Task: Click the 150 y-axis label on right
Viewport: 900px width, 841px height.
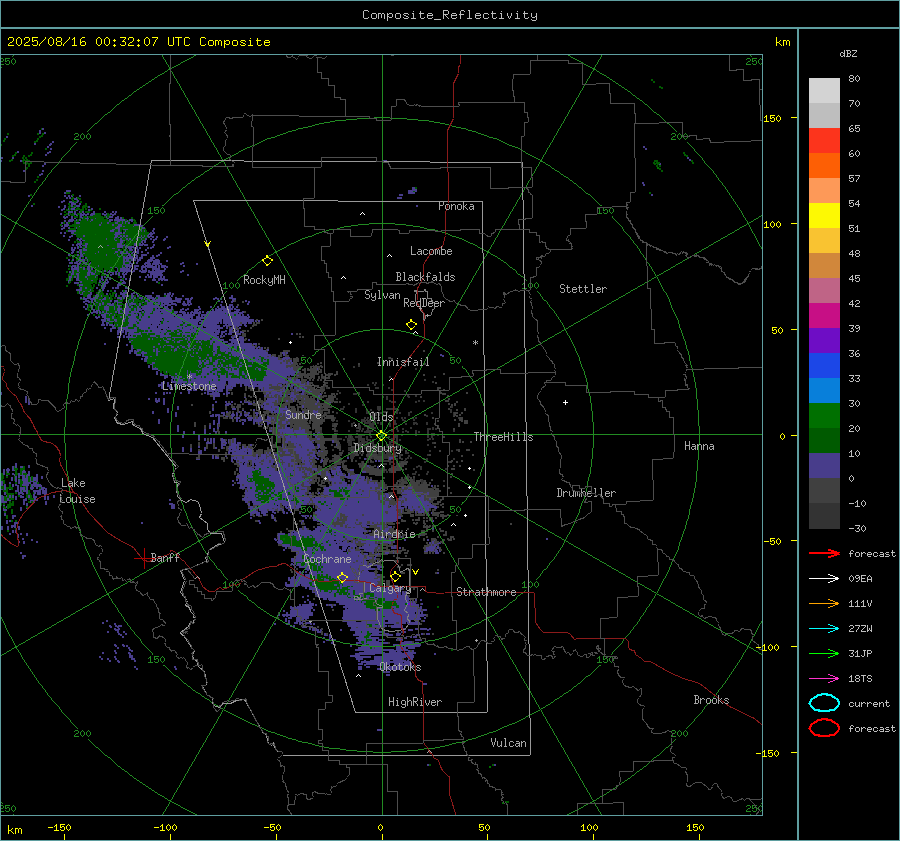Action: 772,118
